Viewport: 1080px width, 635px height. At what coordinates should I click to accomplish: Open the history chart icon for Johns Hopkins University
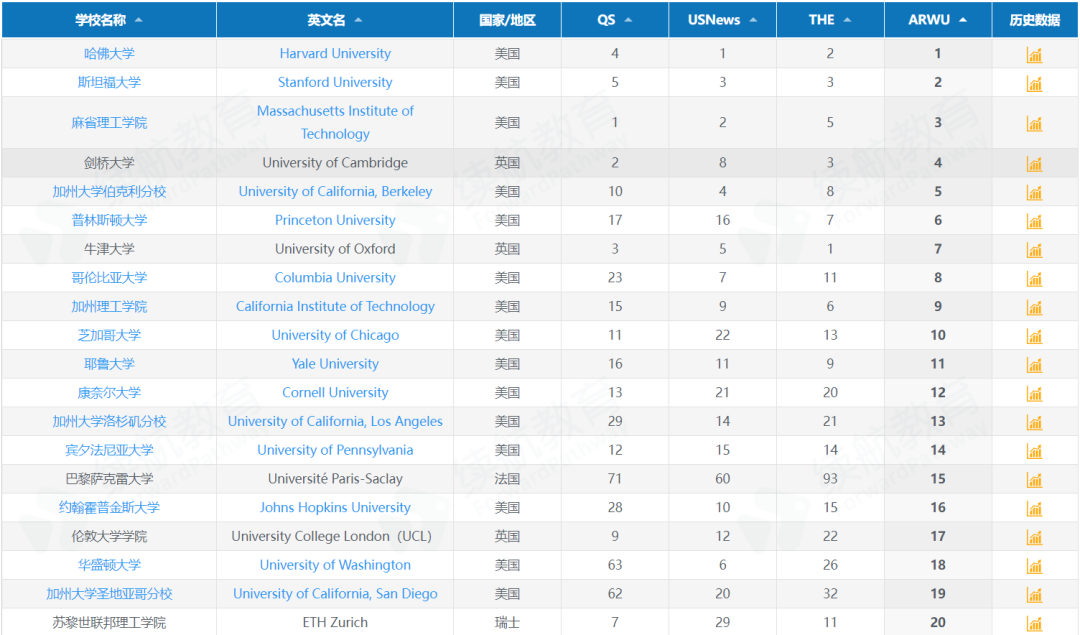click(1035, 509)
